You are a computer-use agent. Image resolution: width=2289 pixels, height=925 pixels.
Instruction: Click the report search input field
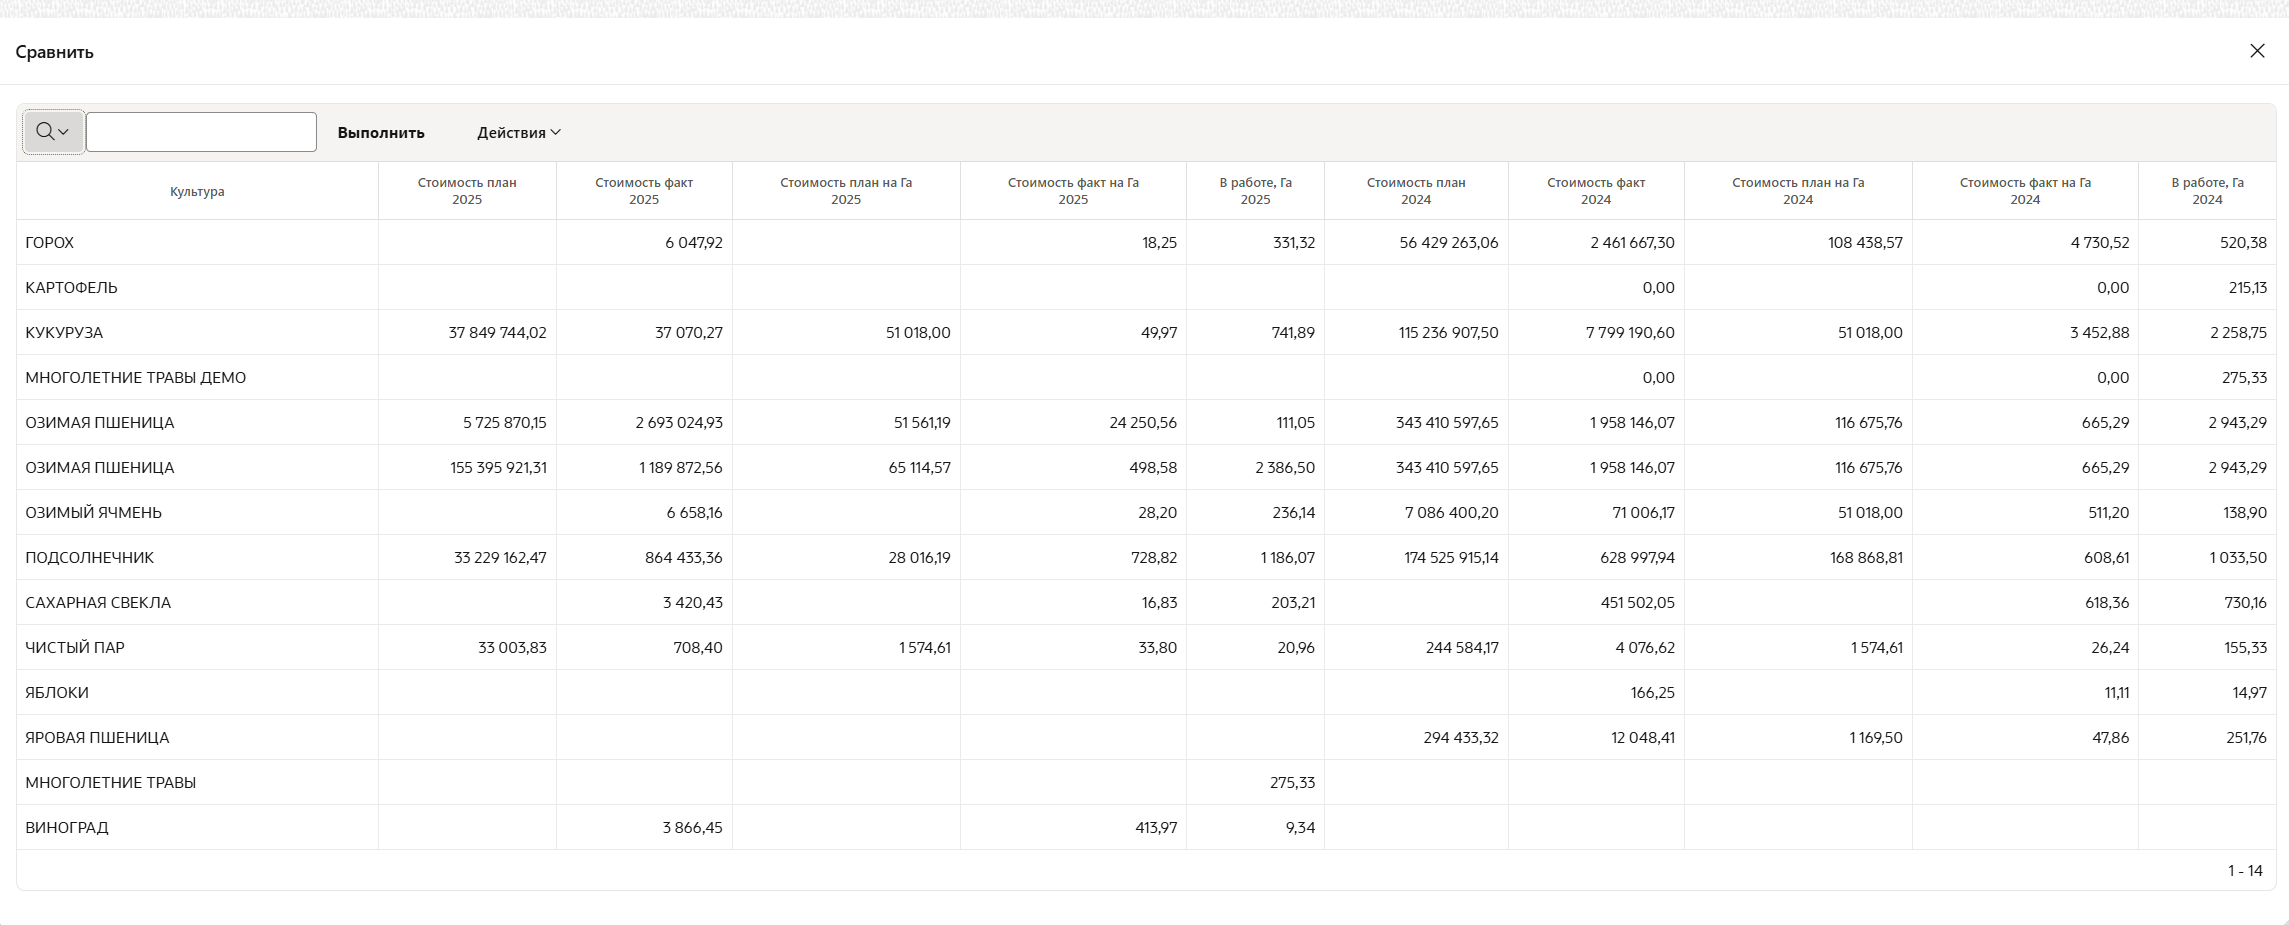pos(201,132)
